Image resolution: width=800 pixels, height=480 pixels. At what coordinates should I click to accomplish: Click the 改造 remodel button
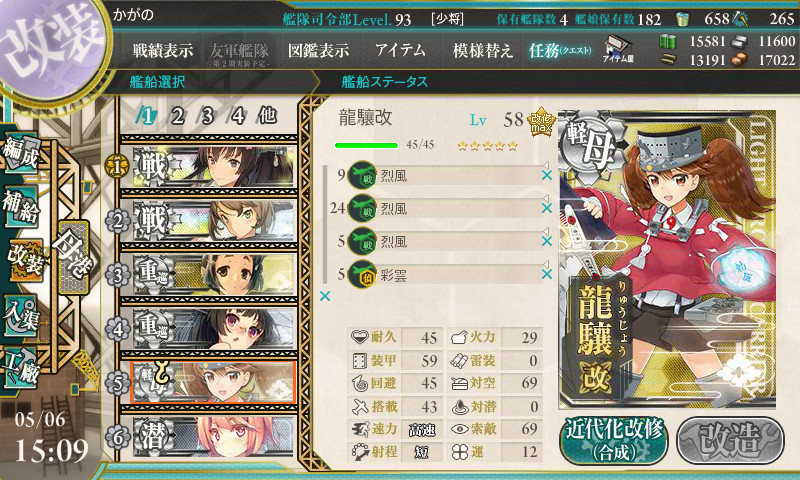730,440
